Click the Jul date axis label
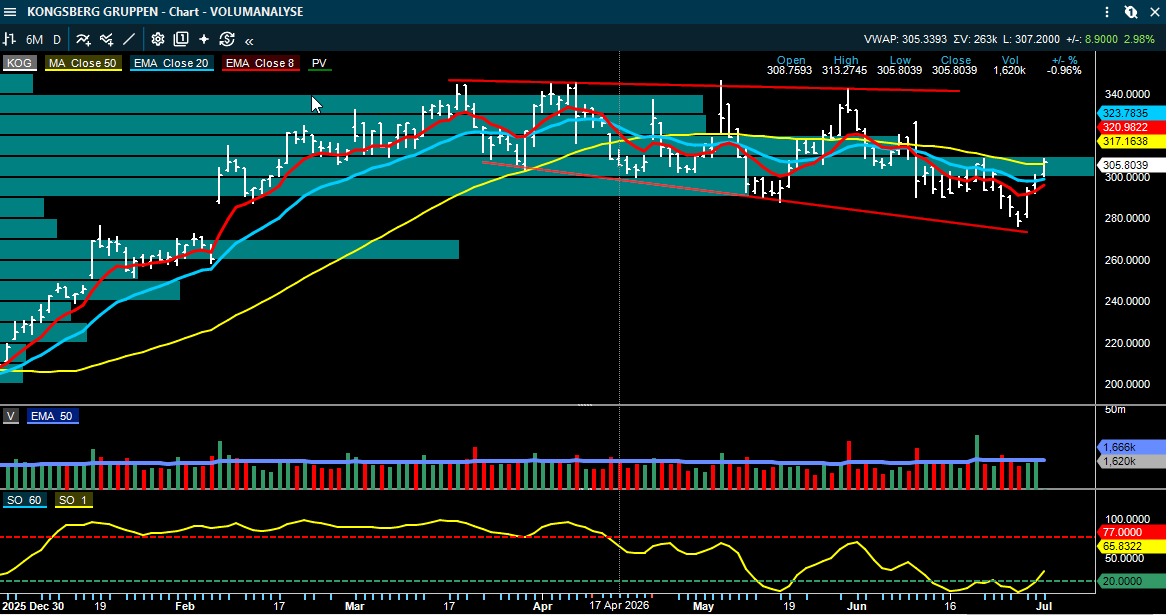Screen dimensions: 1166x615 (1044, 606)
